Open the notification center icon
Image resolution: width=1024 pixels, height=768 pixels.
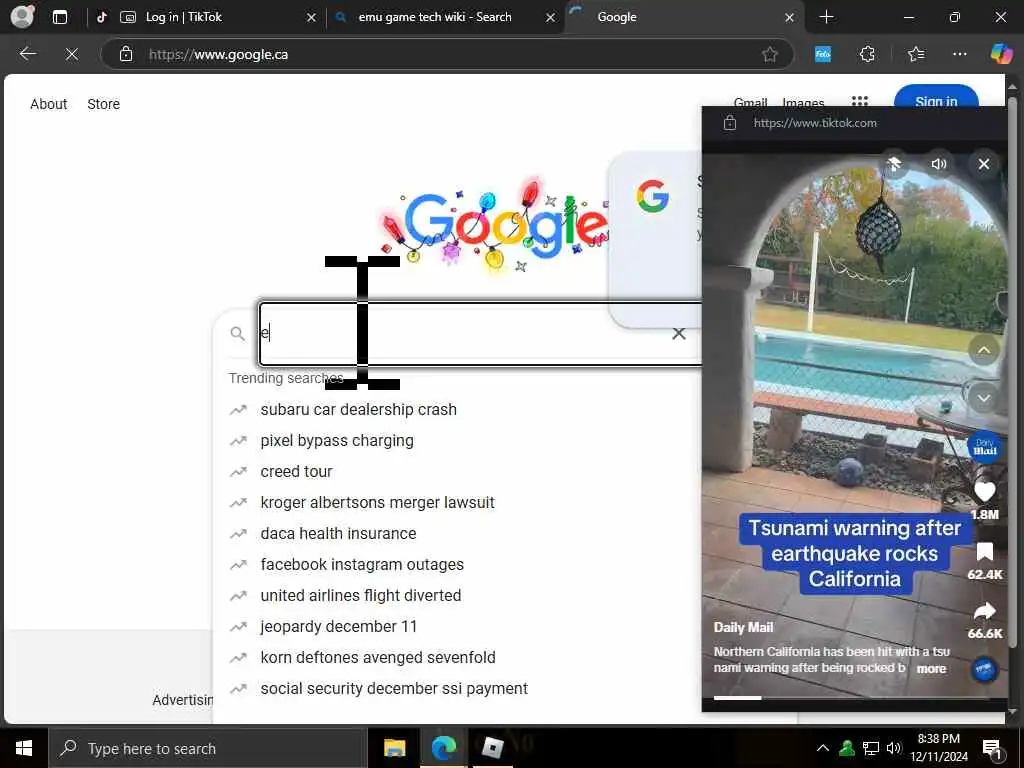click(993, 750)
